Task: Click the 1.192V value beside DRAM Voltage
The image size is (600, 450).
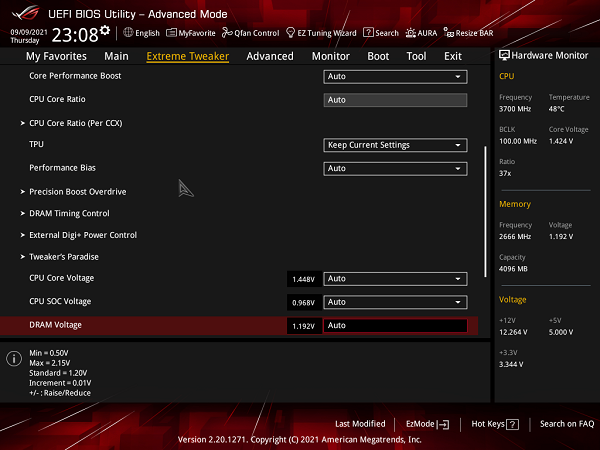Action: point(304,326)
